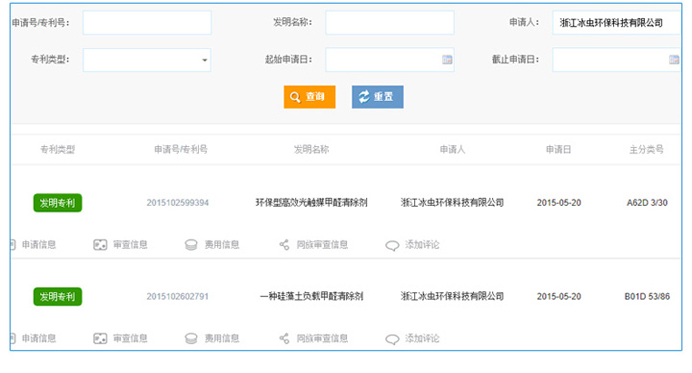Open 同族审查信息 text under patent 2015102599394
This screenshot has height=373, width=692.
pos(322,245)
